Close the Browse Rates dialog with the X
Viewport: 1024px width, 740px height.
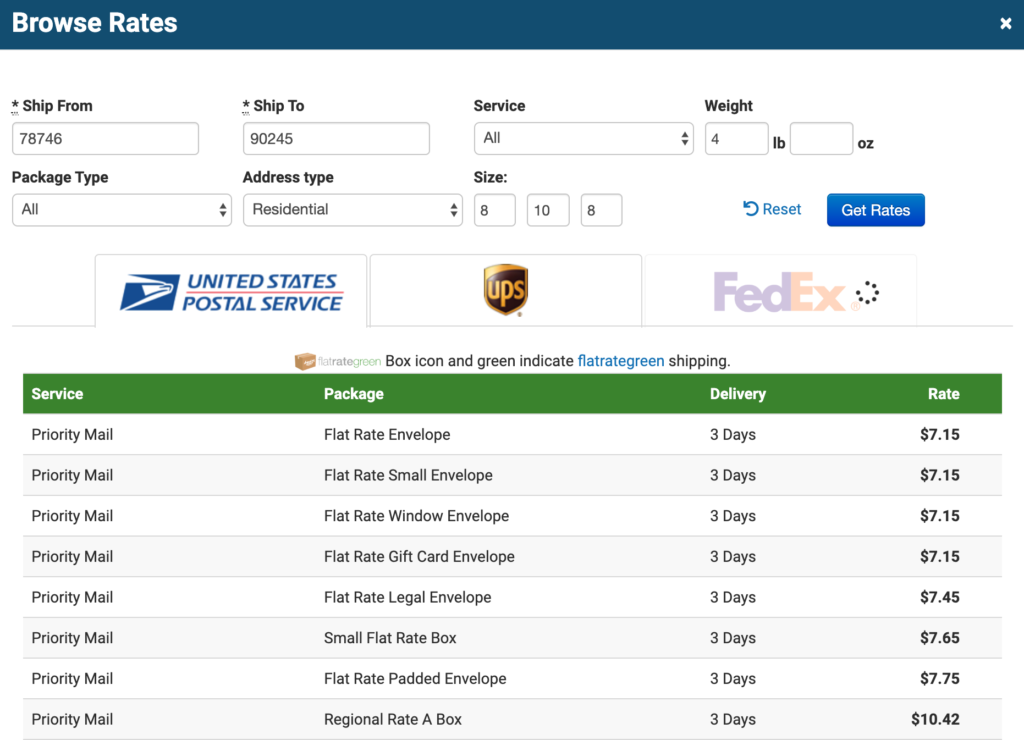pyautogui.click(x=1006, y=22)
